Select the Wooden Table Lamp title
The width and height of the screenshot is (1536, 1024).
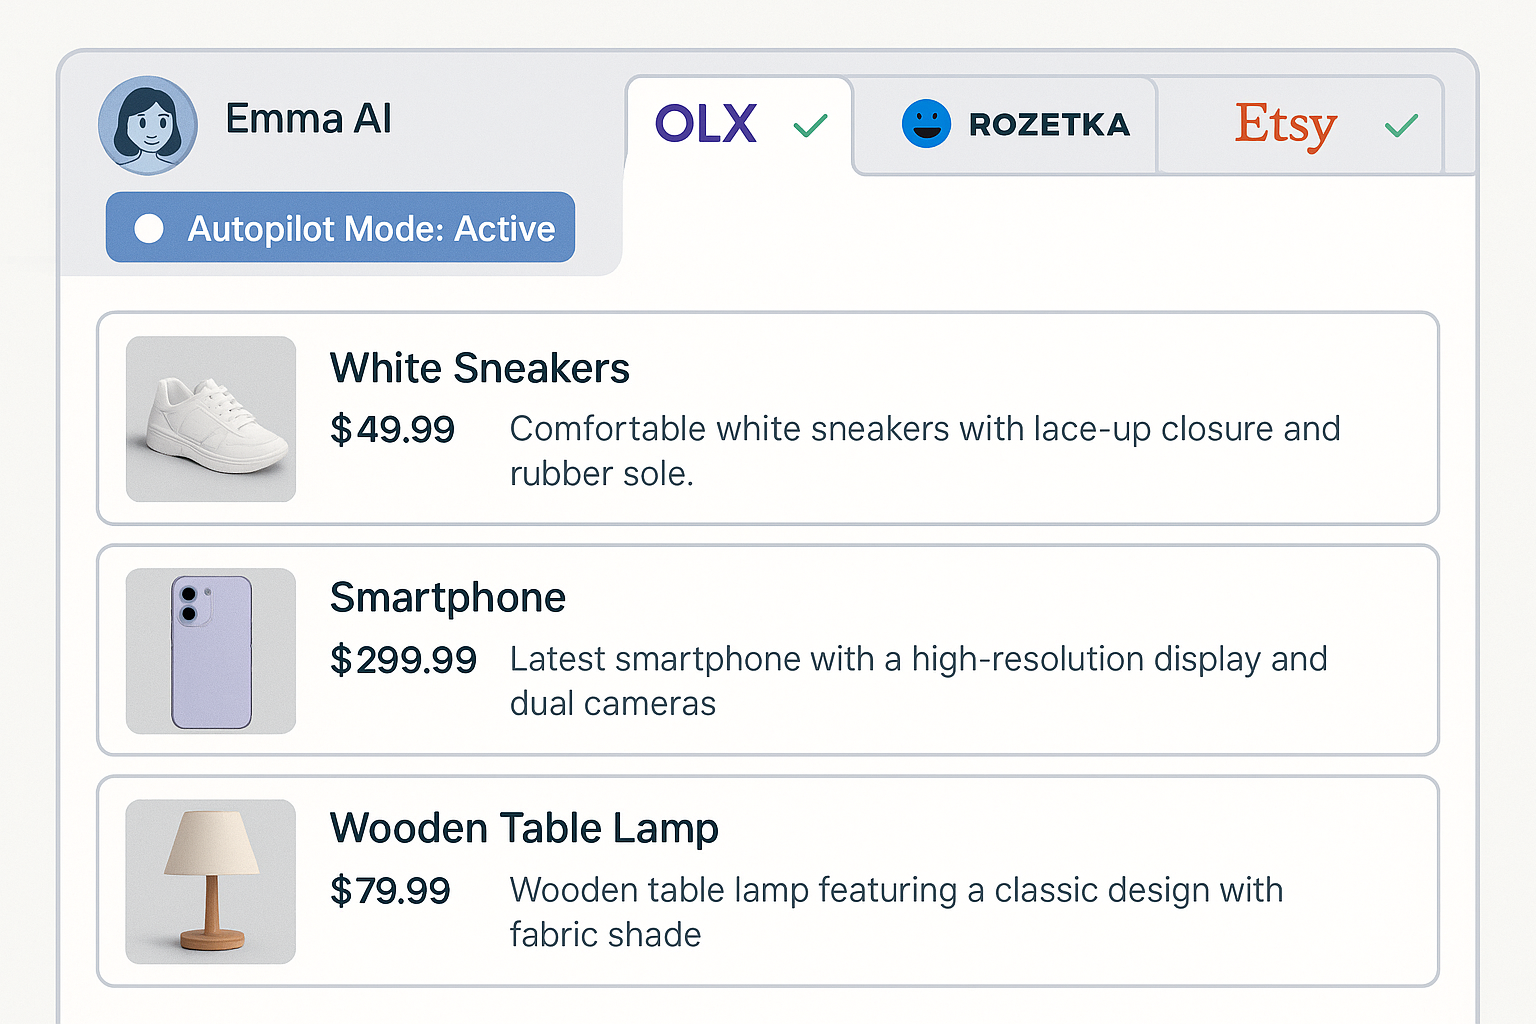pyautogui.click(x=524, y=828)
